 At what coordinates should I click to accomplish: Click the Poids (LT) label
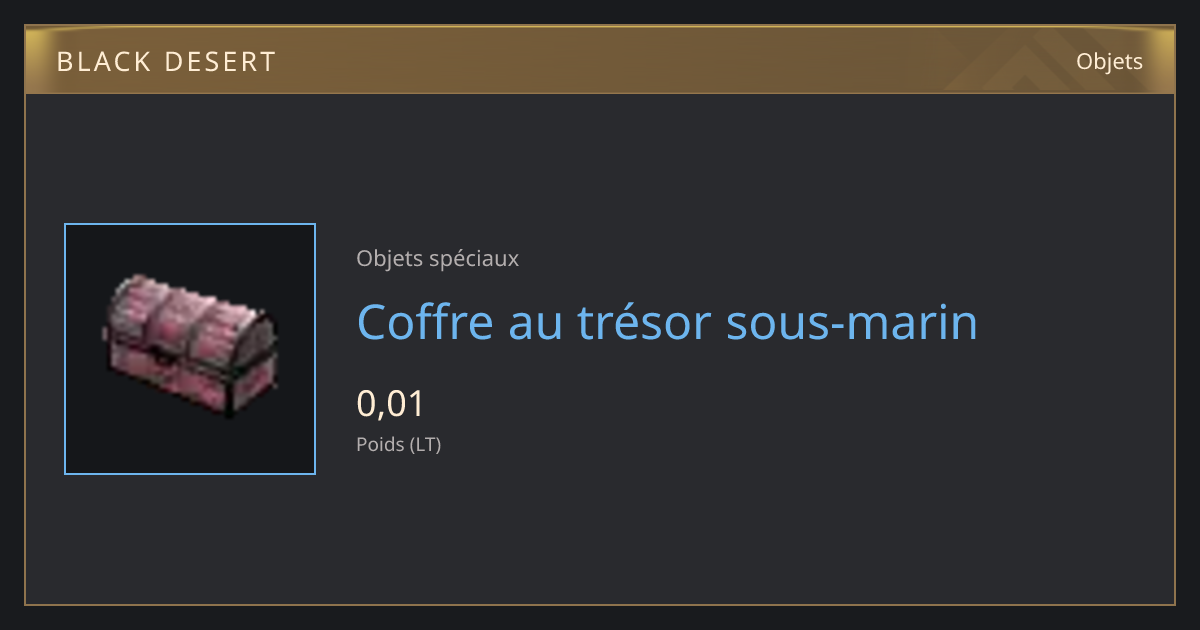coord(398,445)
